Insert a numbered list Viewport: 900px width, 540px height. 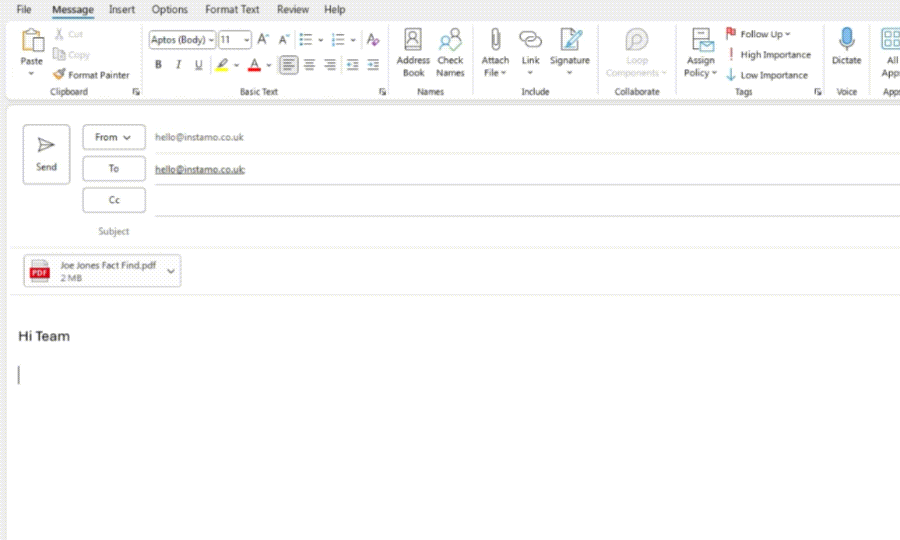[338, 40]
